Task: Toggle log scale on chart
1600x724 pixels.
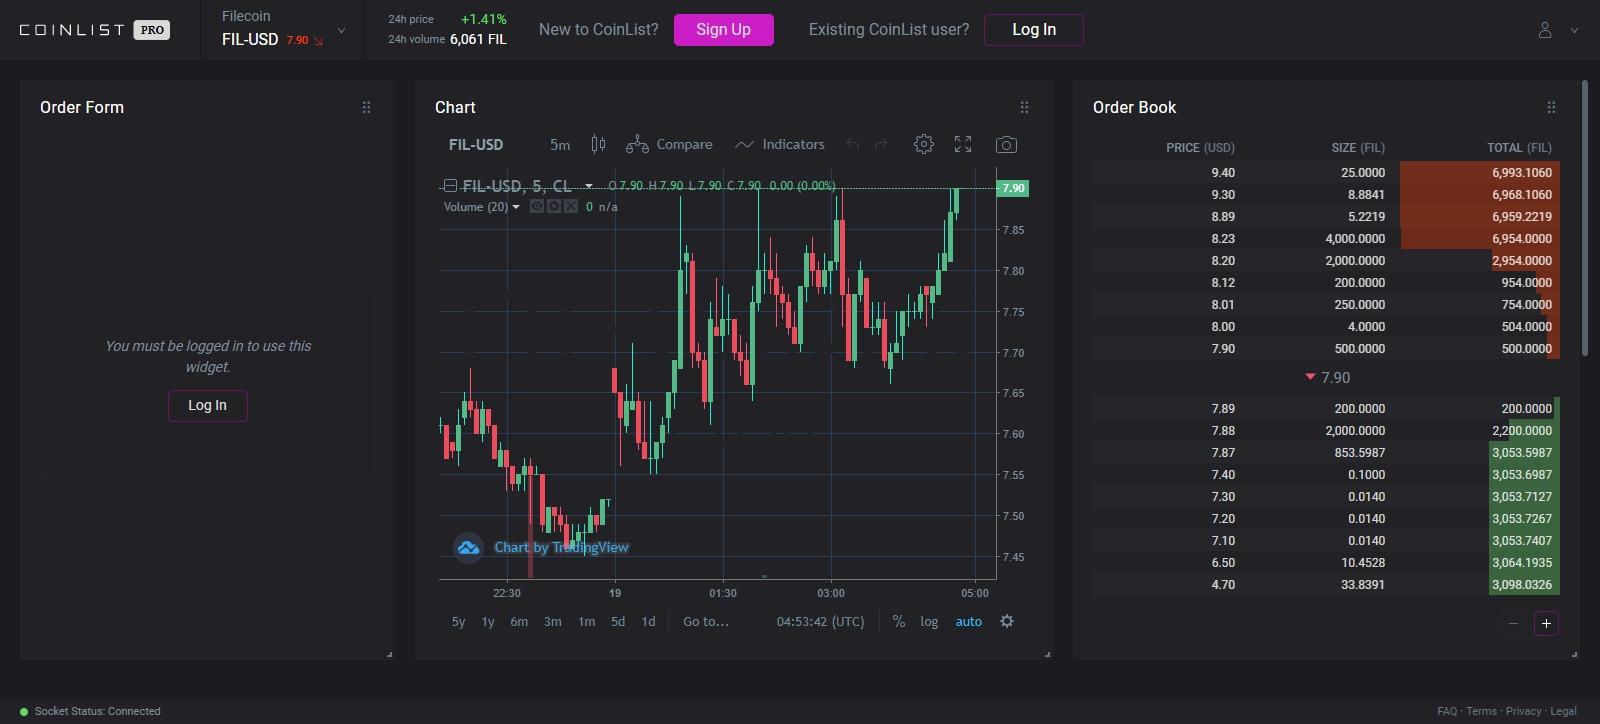Action: point(929,622)
